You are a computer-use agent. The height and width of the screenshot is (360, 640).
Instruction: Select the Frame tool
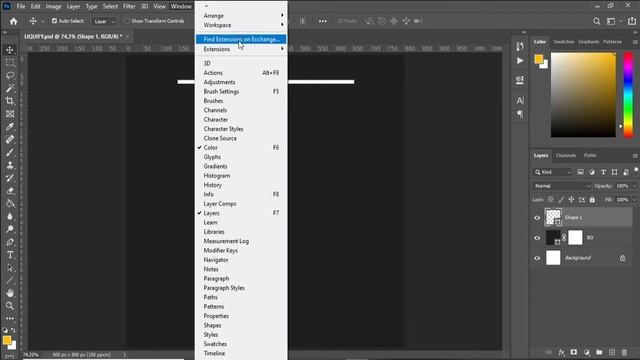click(x=10, y=114)
